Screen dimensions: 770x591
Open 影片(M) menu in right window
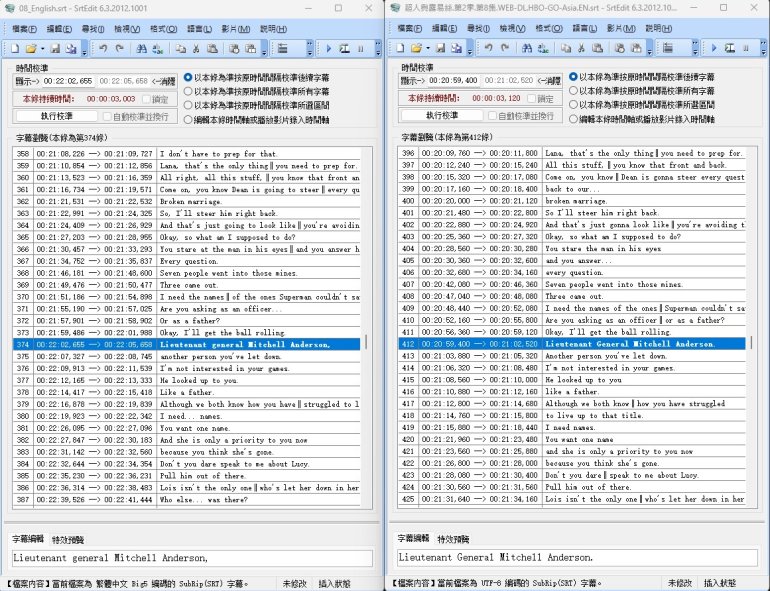point(621,28)
